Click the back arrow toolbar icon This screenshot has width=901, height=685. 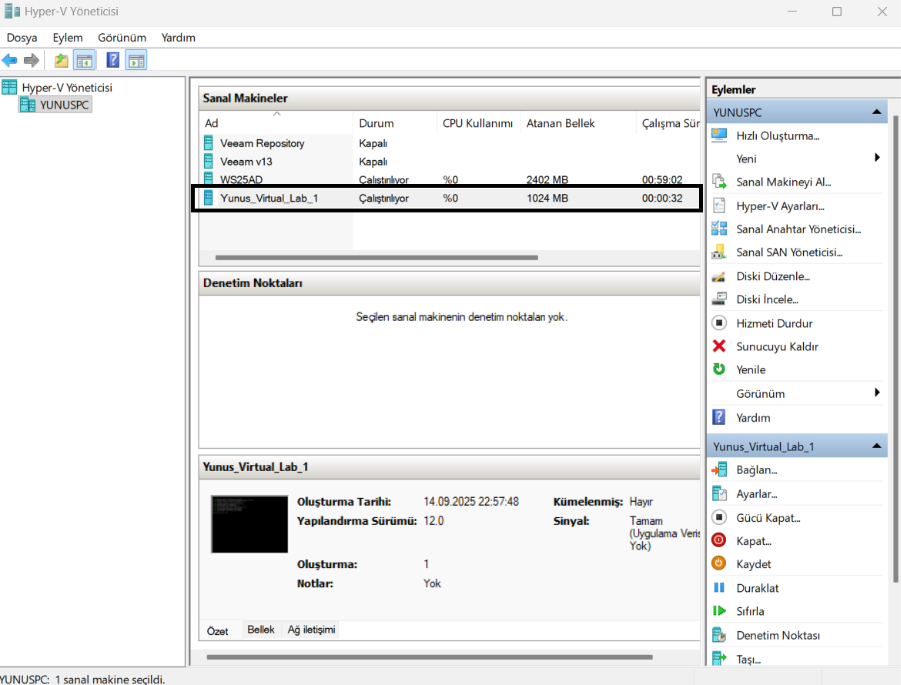point(10,61)
